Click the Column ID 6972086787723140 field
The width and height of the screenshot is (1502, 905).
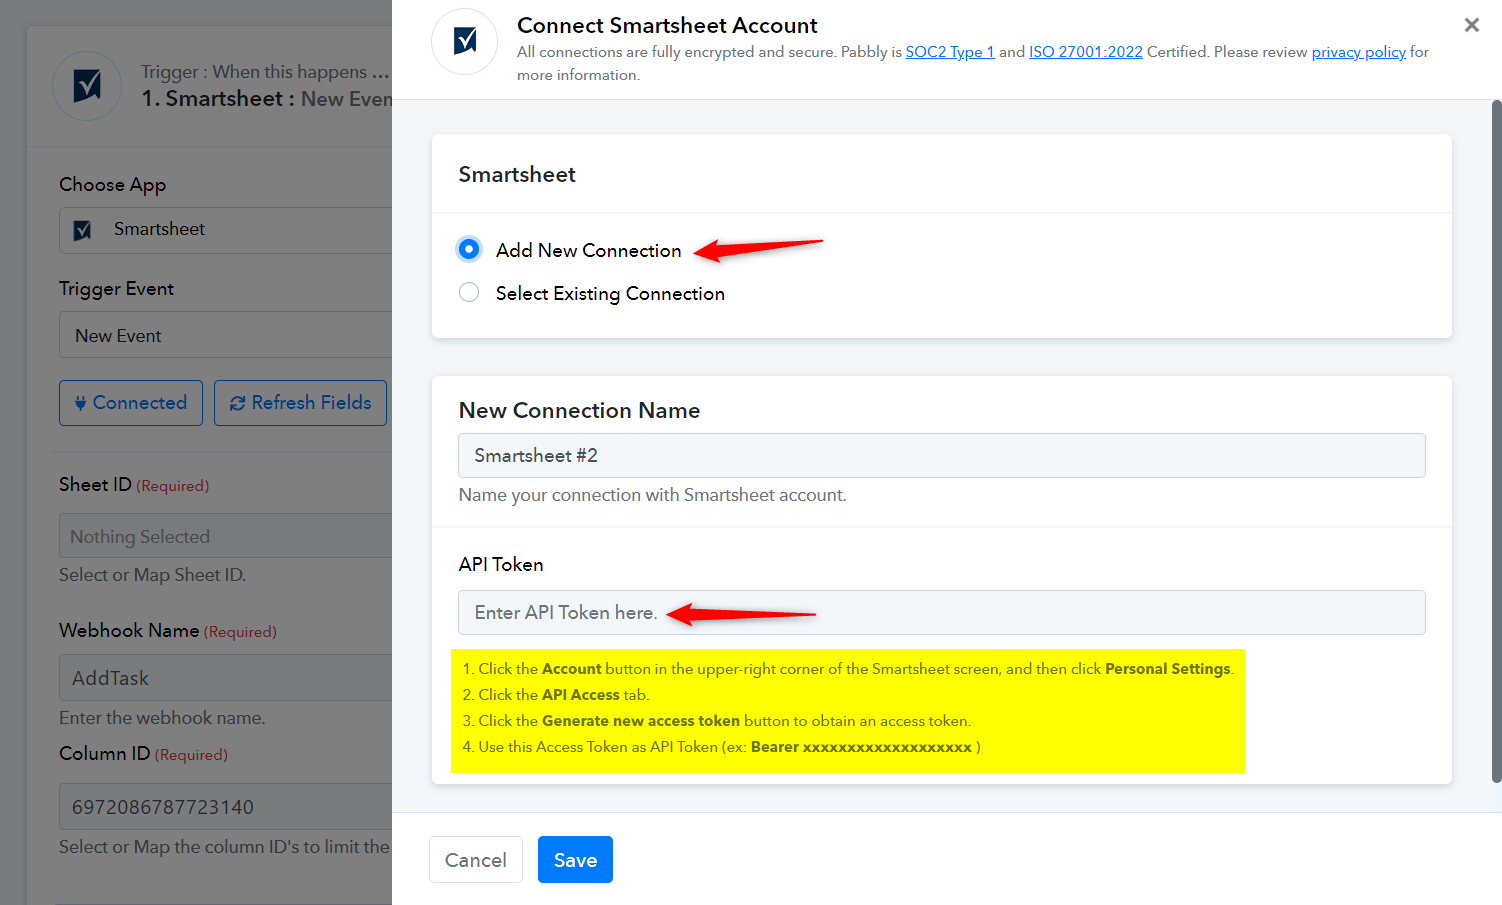(x=226, y=807)
